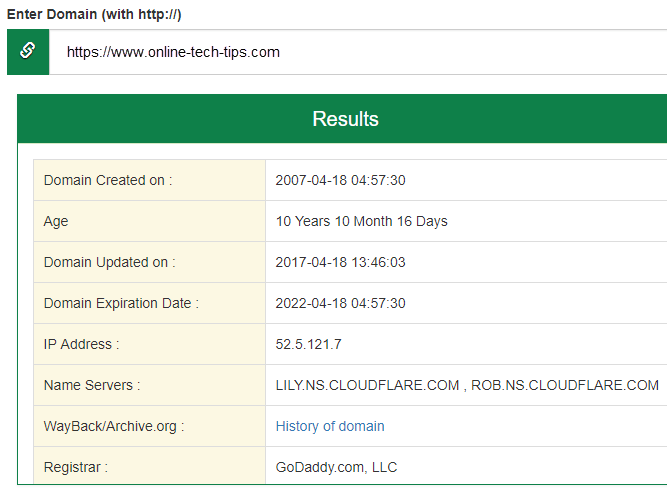Click the 10 Years 10 Month 16 Days value
667x494 pixels.
361,221
